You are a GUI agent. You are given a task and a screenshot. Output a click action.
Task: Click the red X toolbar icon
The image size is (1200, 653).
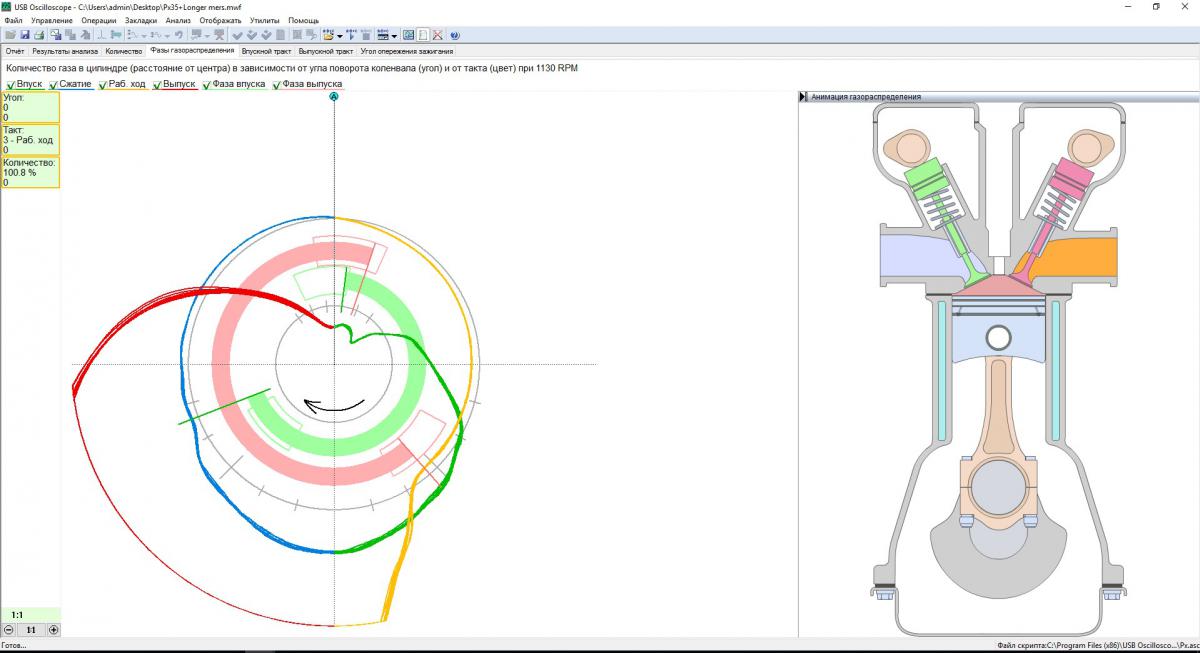click(x=437, y=35)
